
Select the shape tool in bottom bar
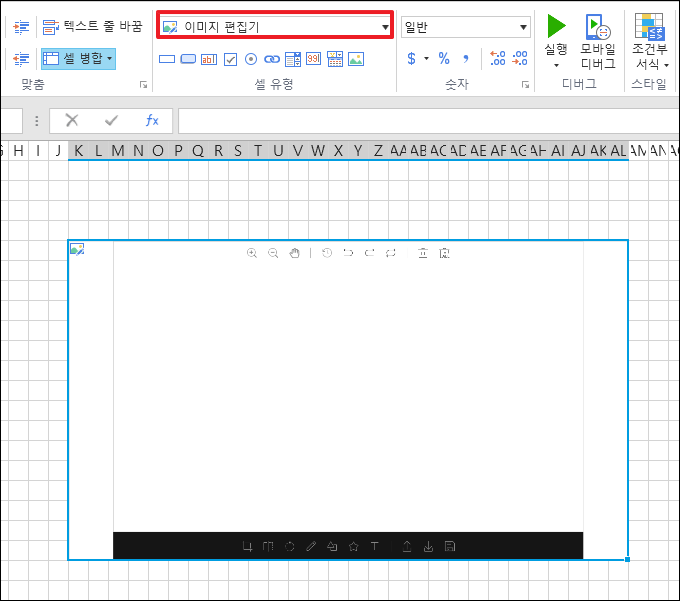[332, 546]
